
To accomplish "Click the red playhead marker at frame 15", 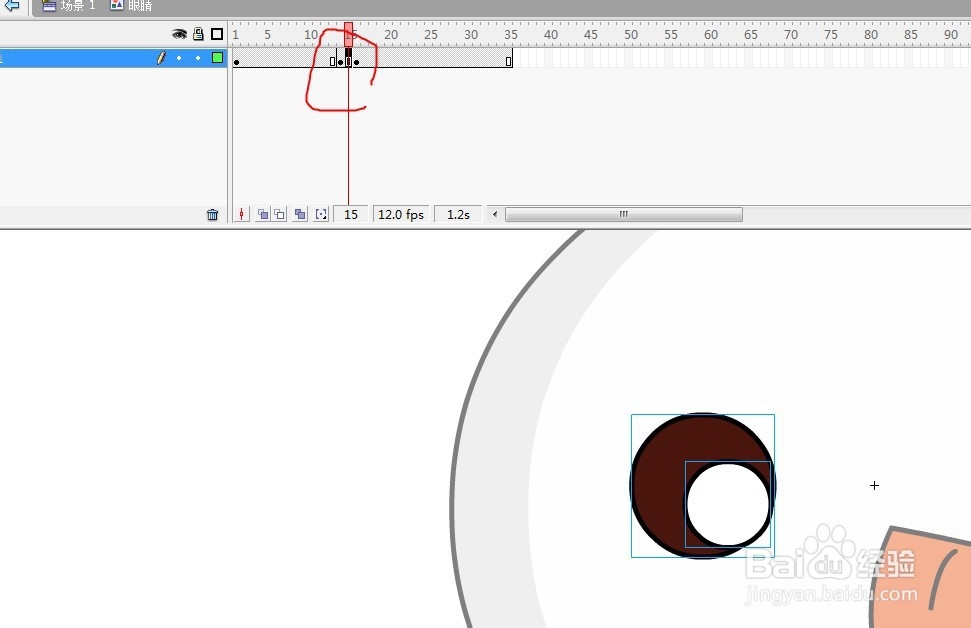I will [349, 34].
